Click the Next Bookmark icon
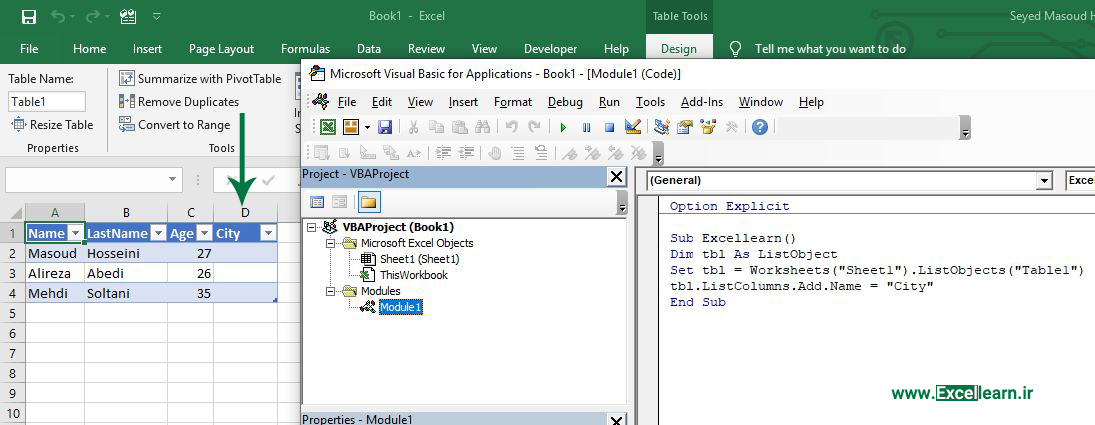The height and width of the screenshot is (425, 1095). 592,153
